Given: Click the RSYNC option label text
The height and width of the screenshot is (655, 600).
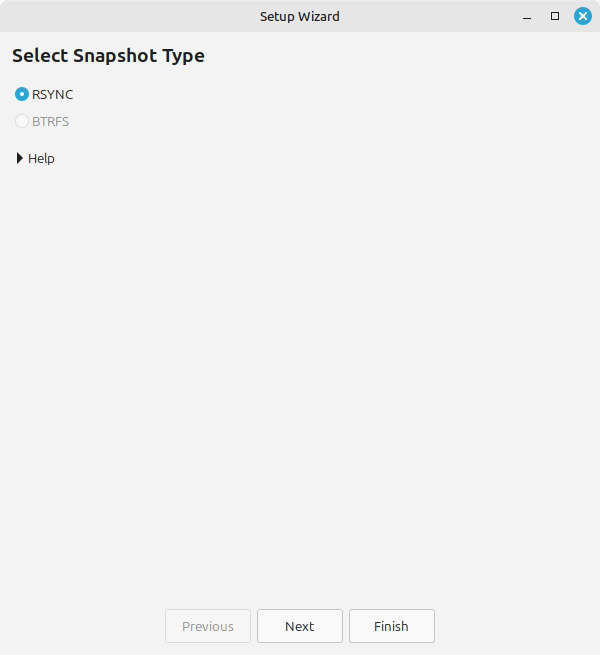Looking at the screenshot, I should click(x=53, y=95).
